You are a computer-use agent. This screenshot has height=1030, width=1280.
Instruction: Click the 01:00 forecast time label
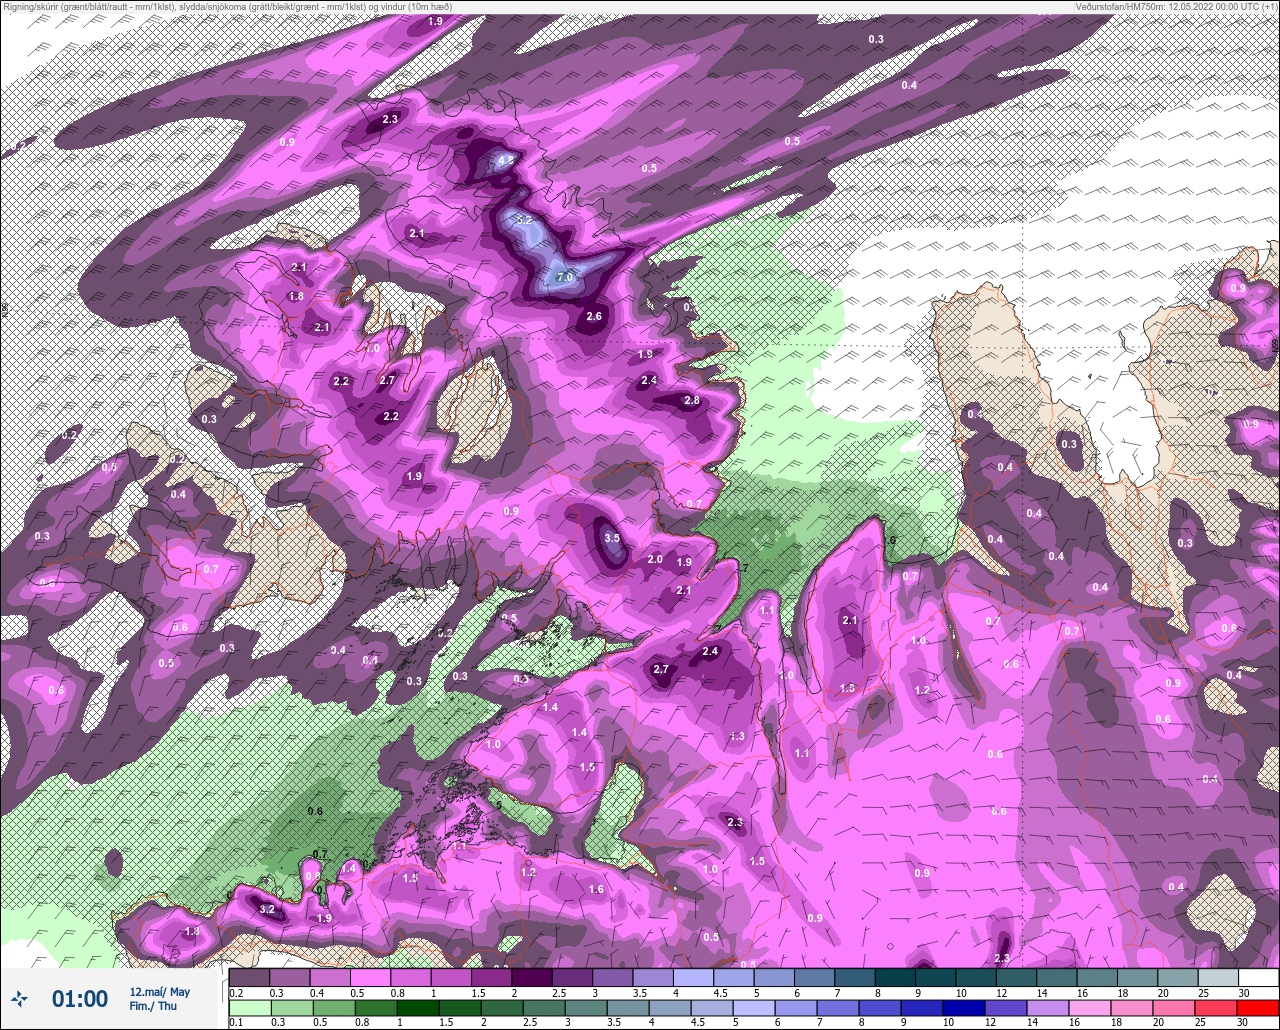(x=80, y=998)
